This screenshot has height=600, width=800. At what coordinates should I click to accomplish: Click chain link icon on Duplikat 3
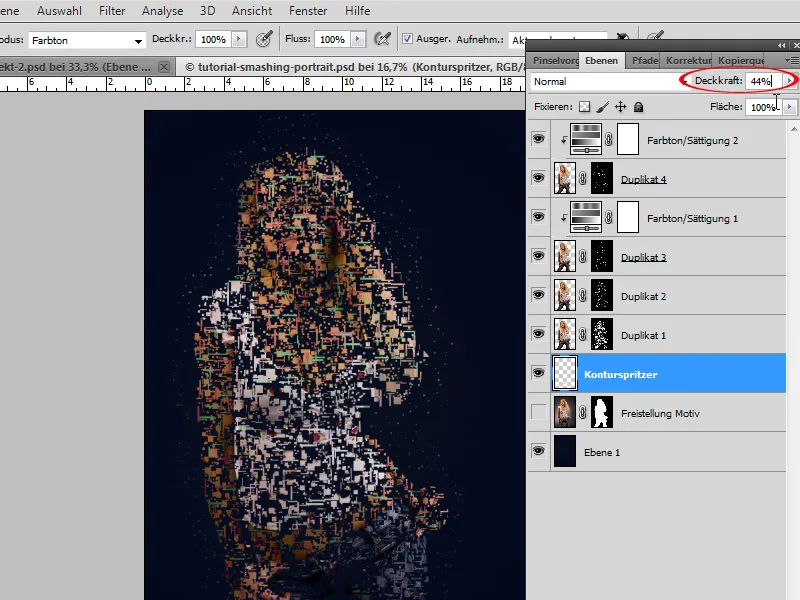583,257
